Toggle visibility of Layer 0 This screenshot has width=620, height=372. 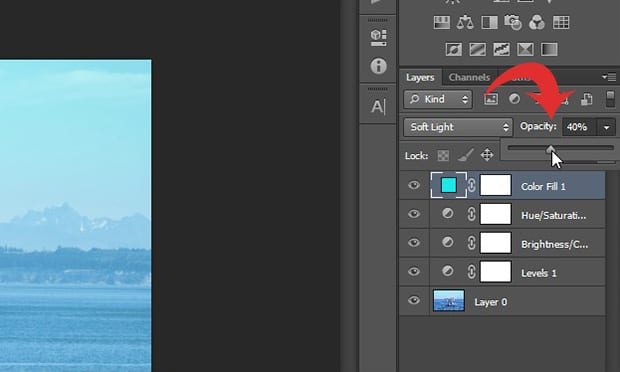coord(414,300)
